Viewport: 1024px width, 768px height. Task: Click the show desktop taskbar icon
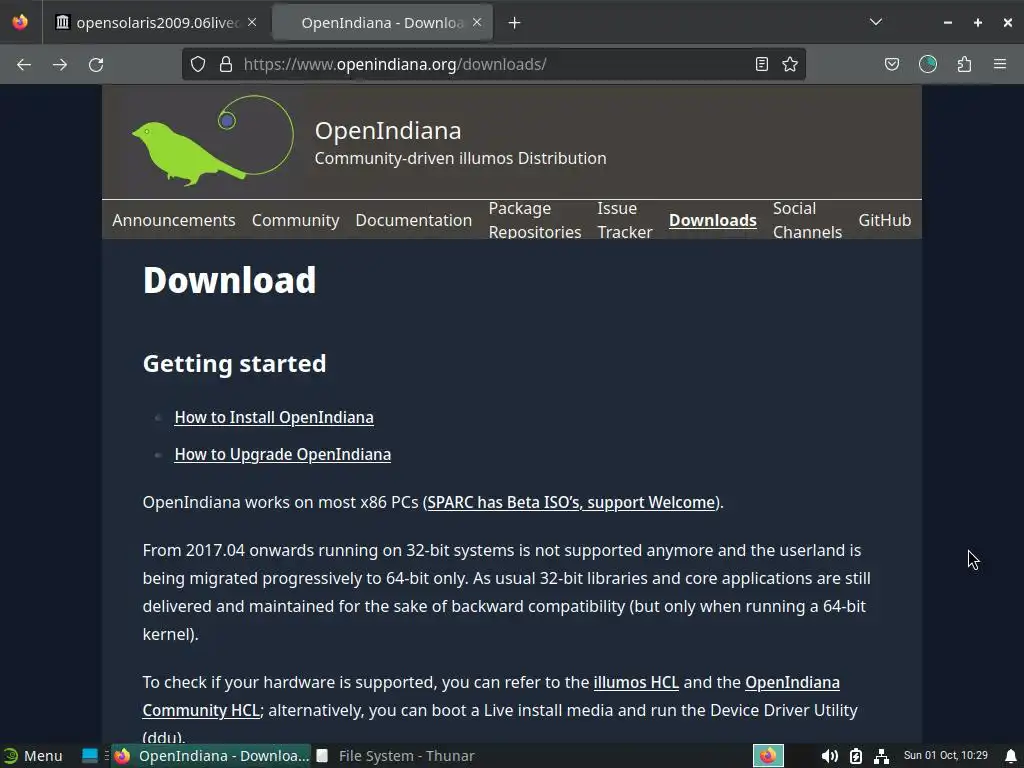click(x=89, y=756)
